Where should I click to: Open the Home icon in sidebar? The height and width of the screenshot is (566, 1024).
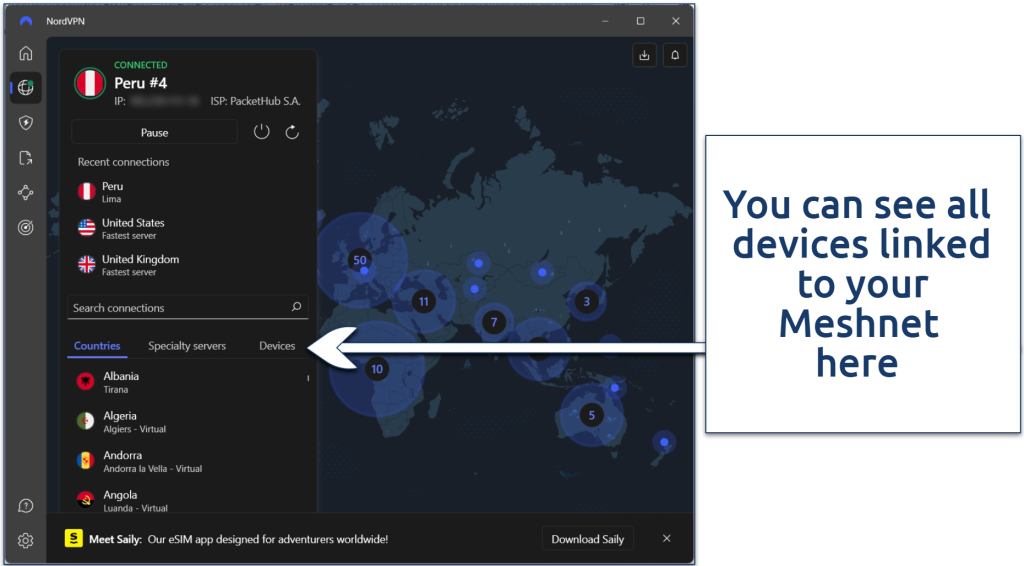25,53
